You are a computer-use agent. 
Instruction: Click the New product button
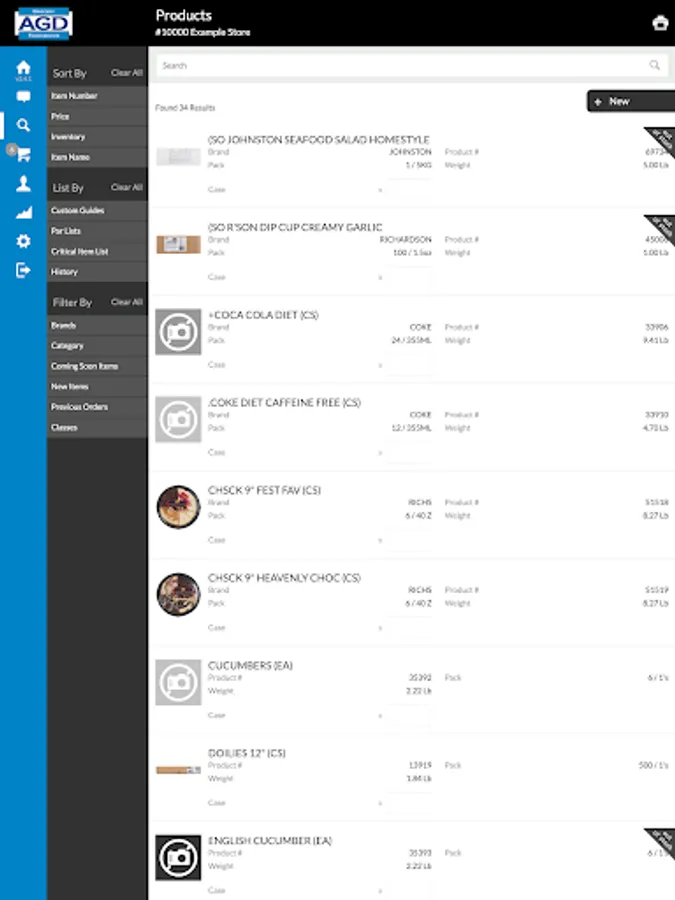pos(631,101)
